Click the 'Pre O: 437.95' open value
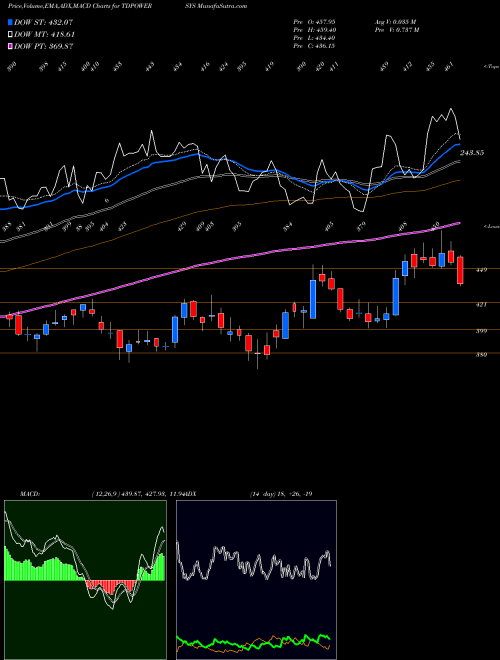 (314, 21)
